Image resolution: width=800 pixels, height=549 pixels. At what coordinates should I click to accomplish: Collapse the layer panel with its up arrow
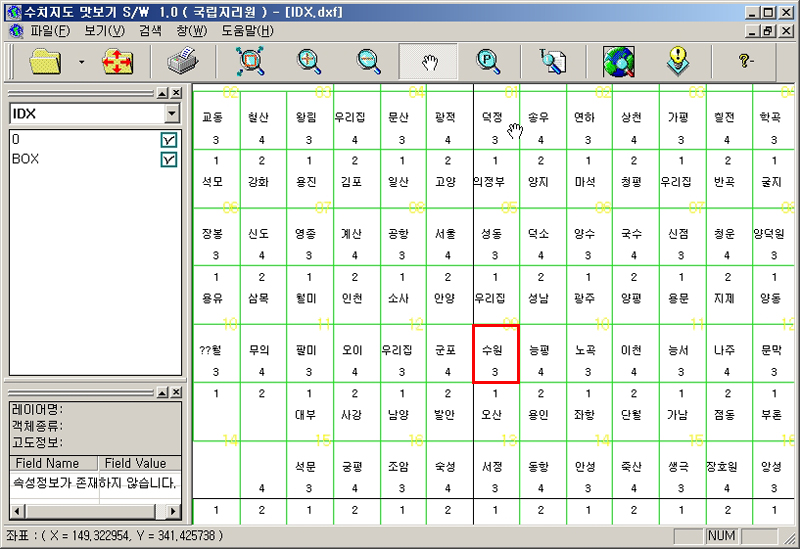(162, 93)
